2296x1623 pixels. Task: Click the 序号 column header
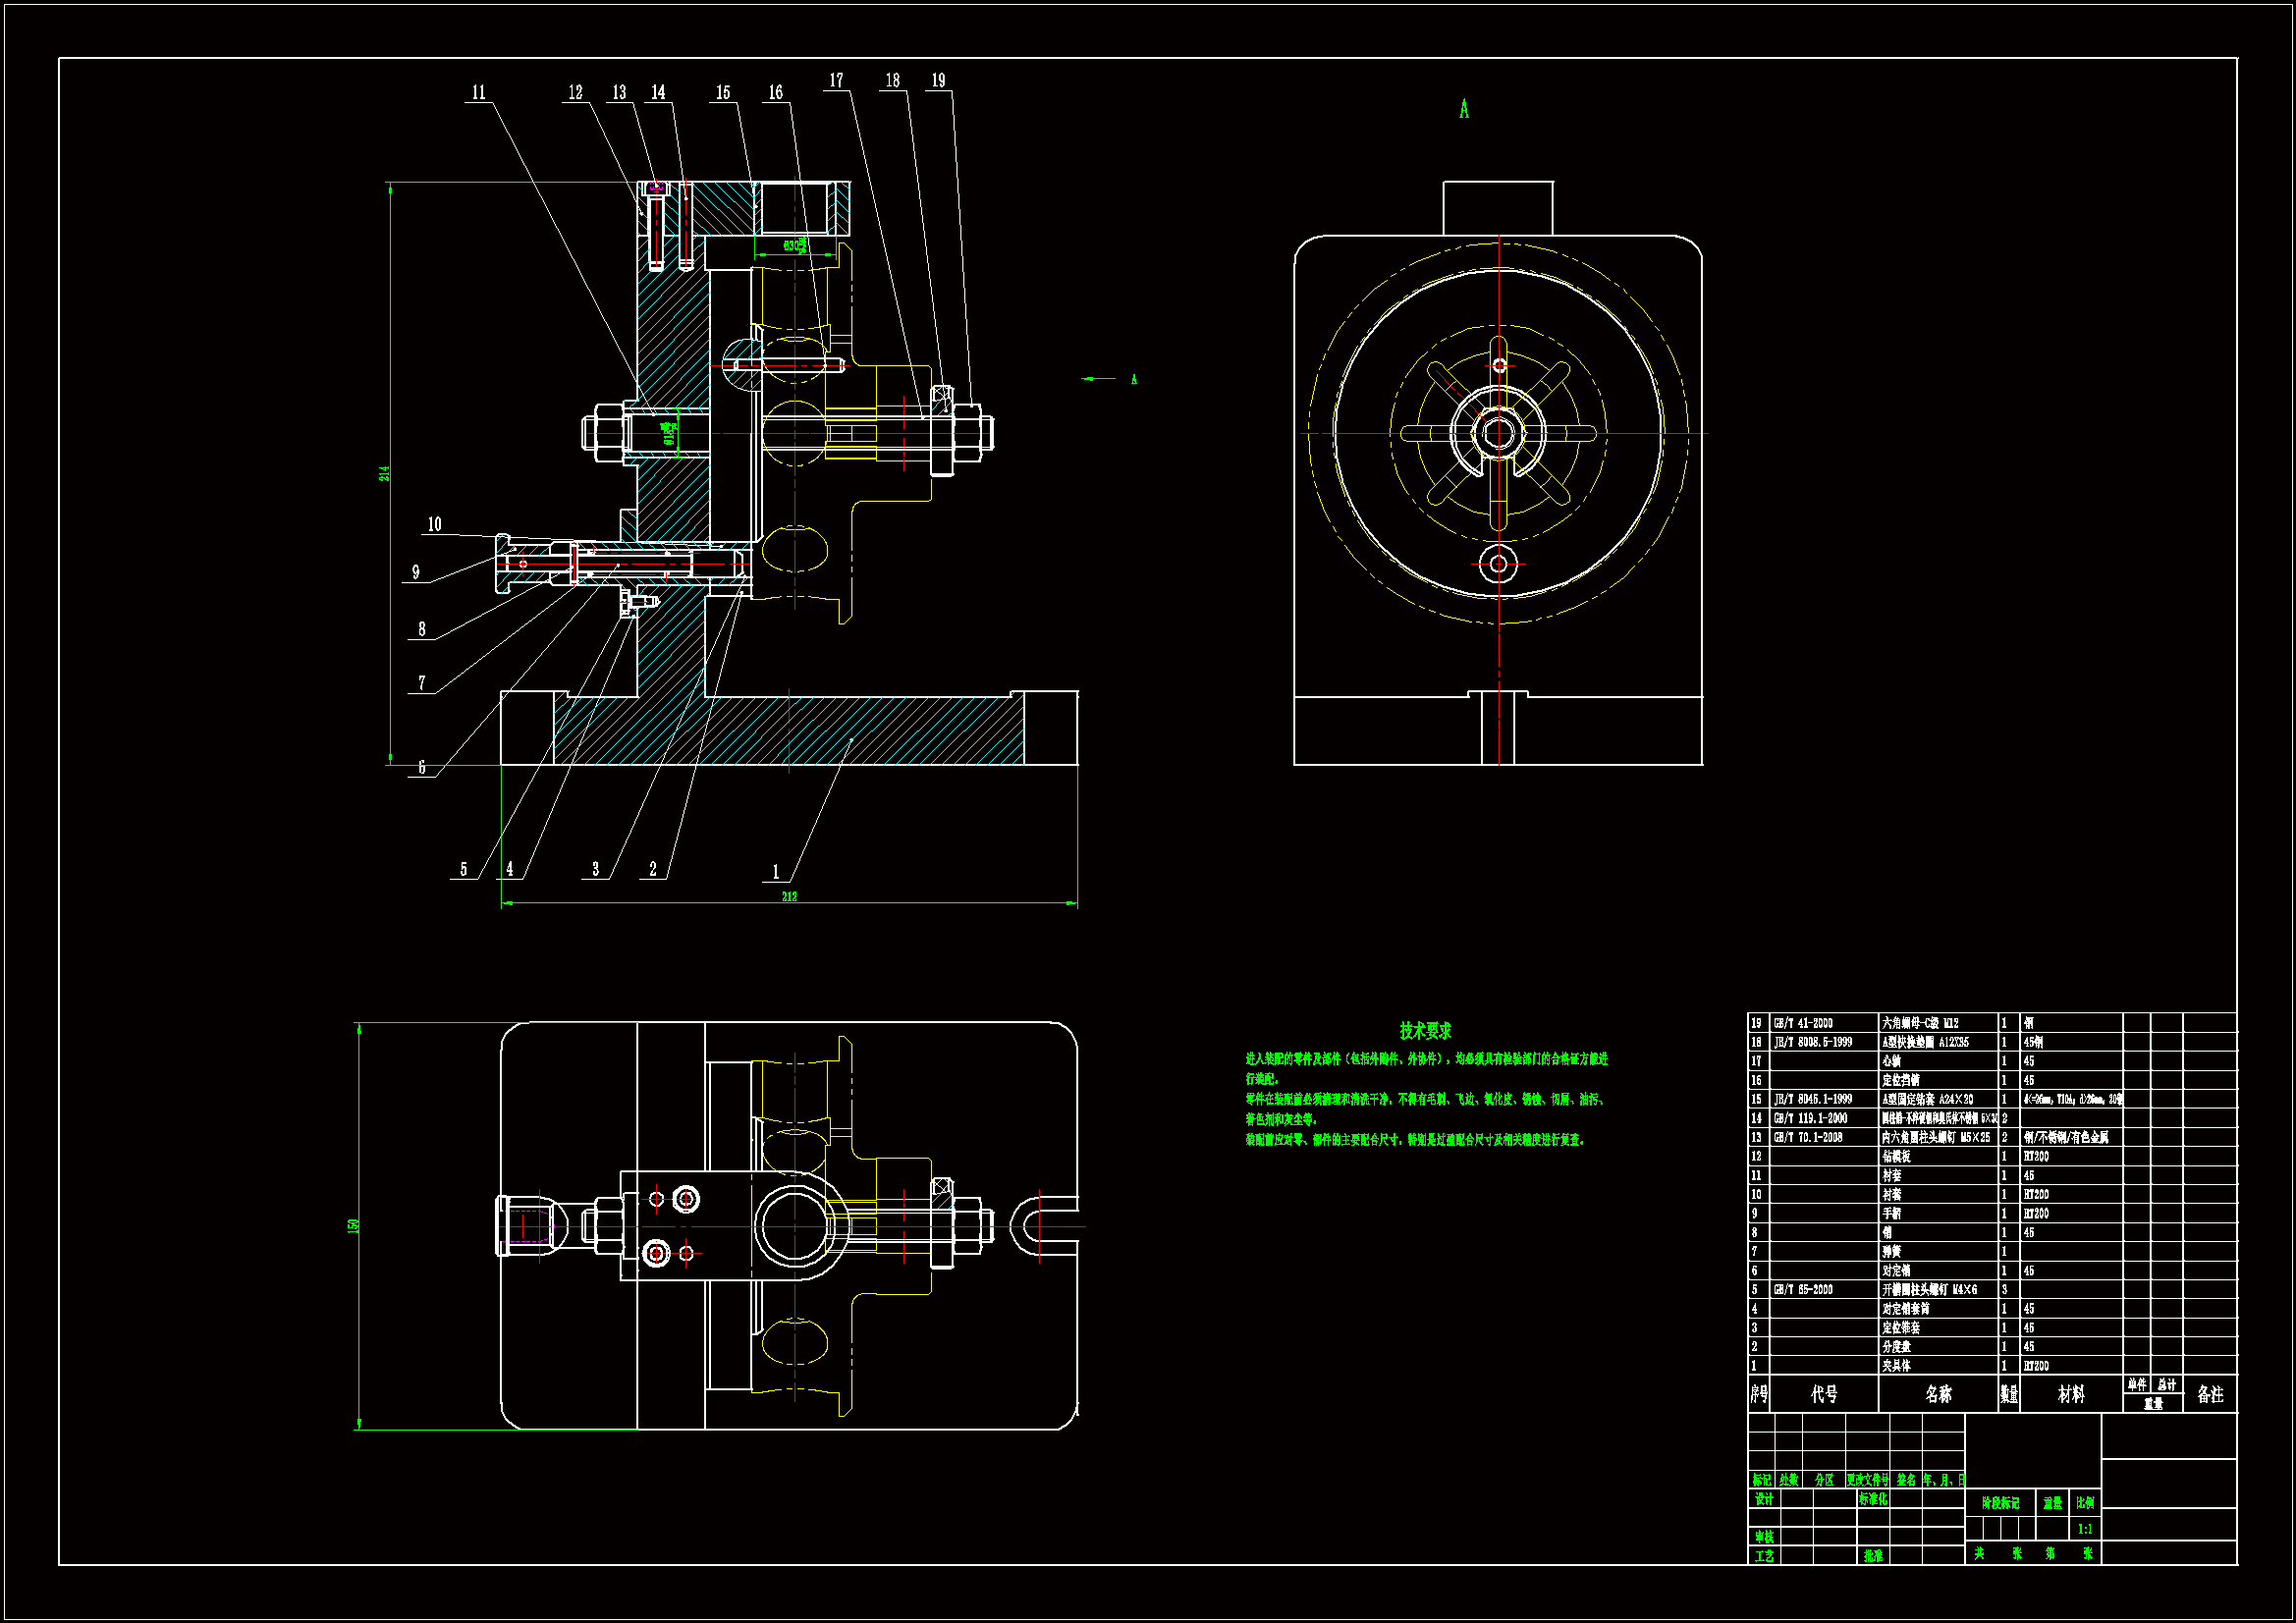1760,1394
